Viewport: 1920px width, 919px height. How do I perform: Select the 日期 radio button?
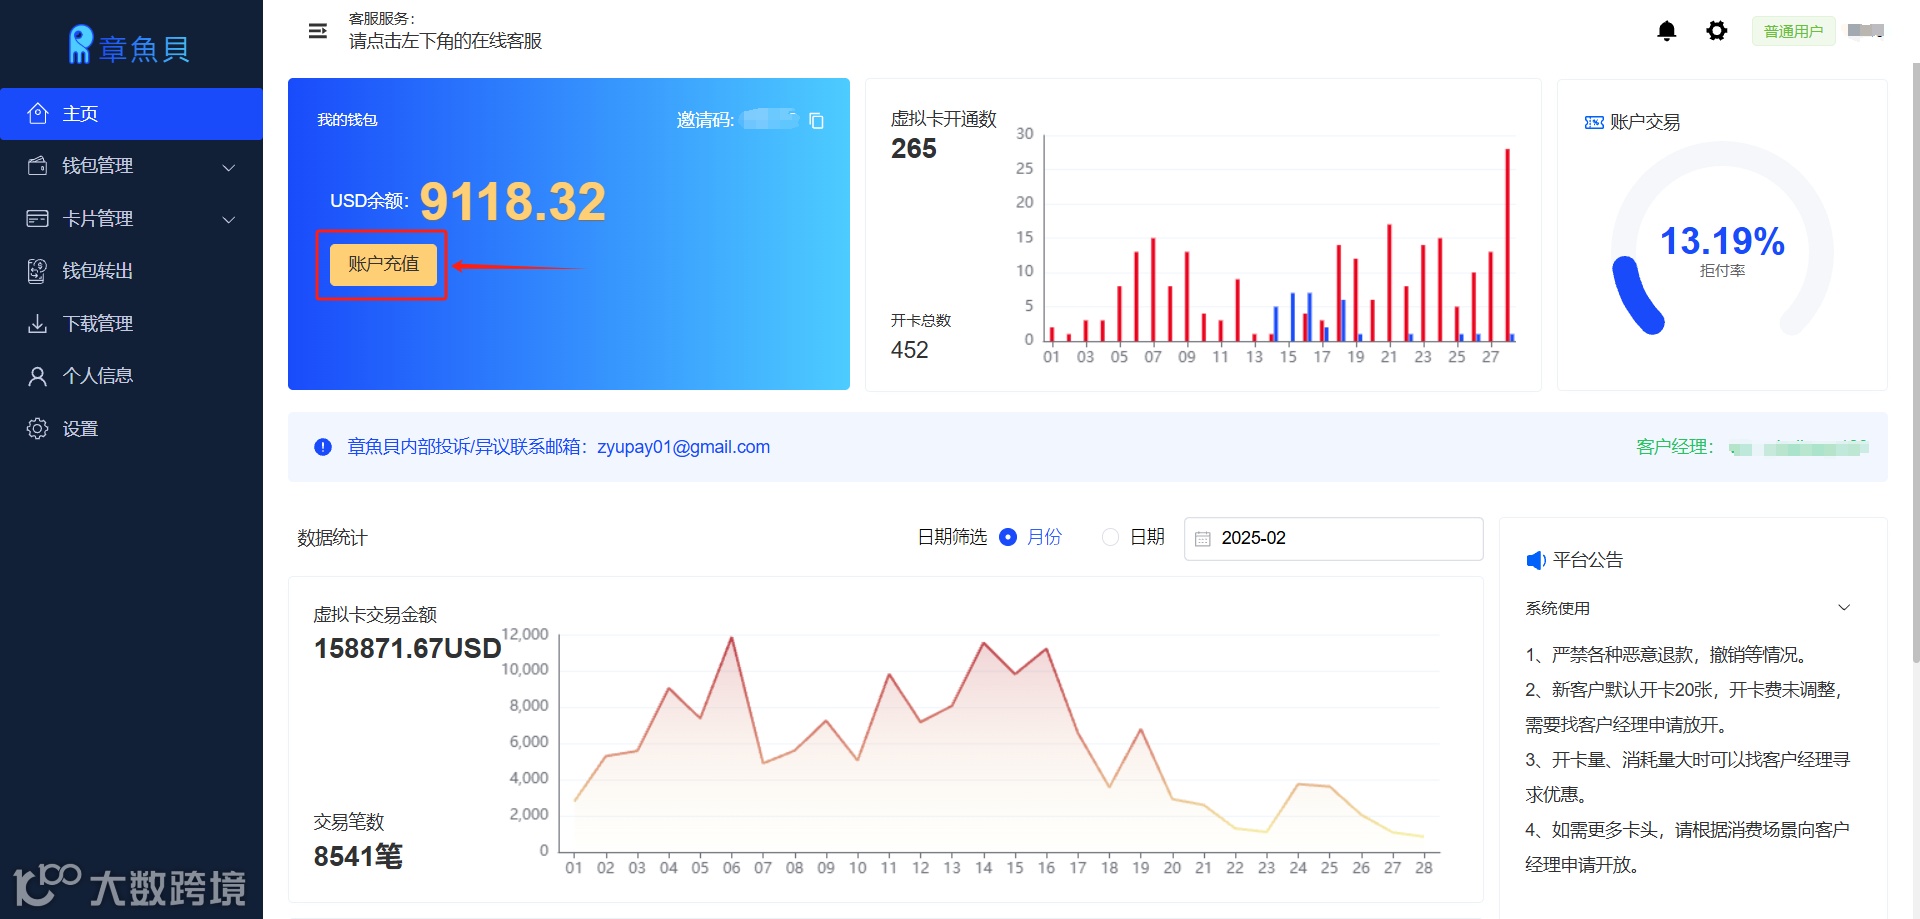click(1110, 537)
